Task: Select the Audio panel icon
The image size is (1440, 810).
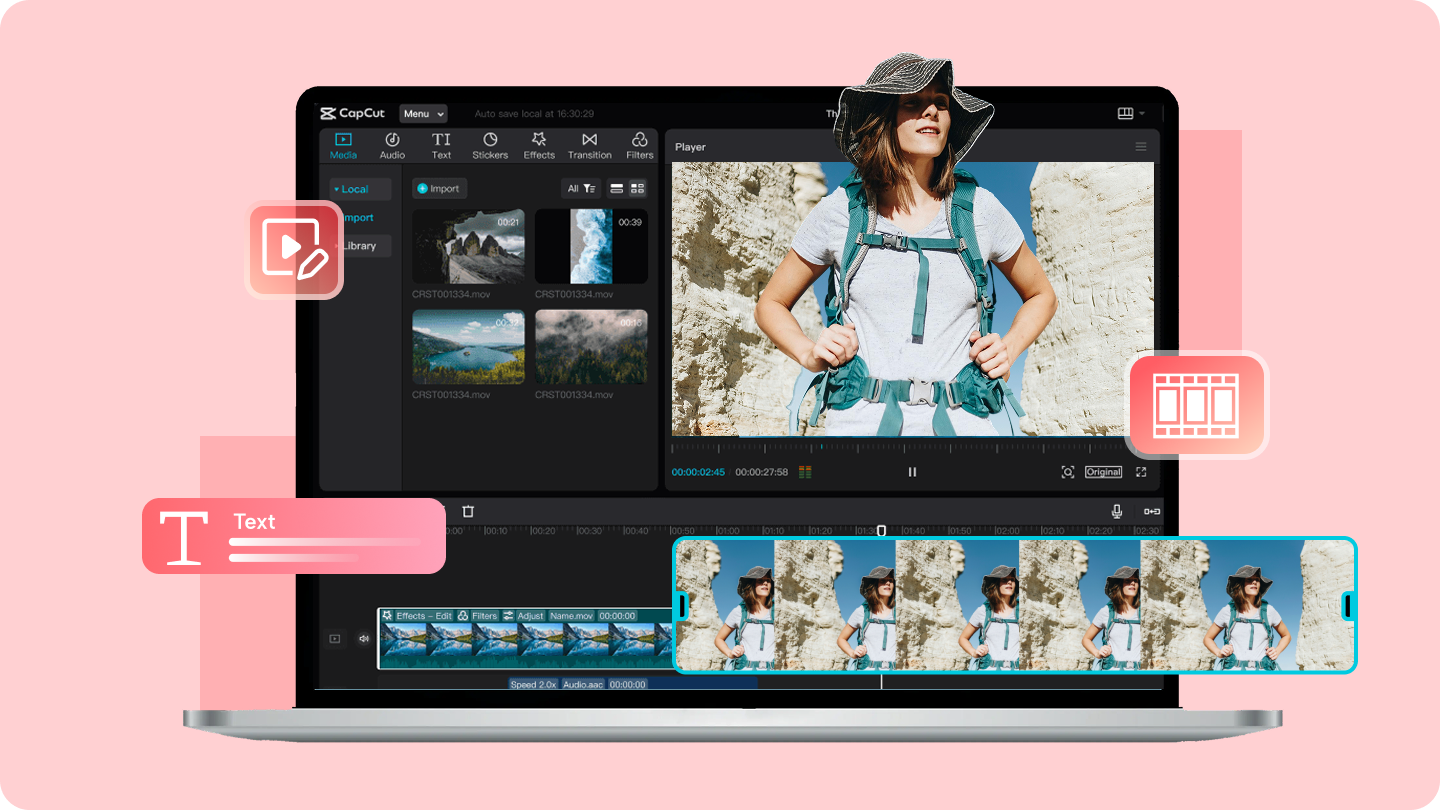Action: pyautogui.click(x=392, y=145)
